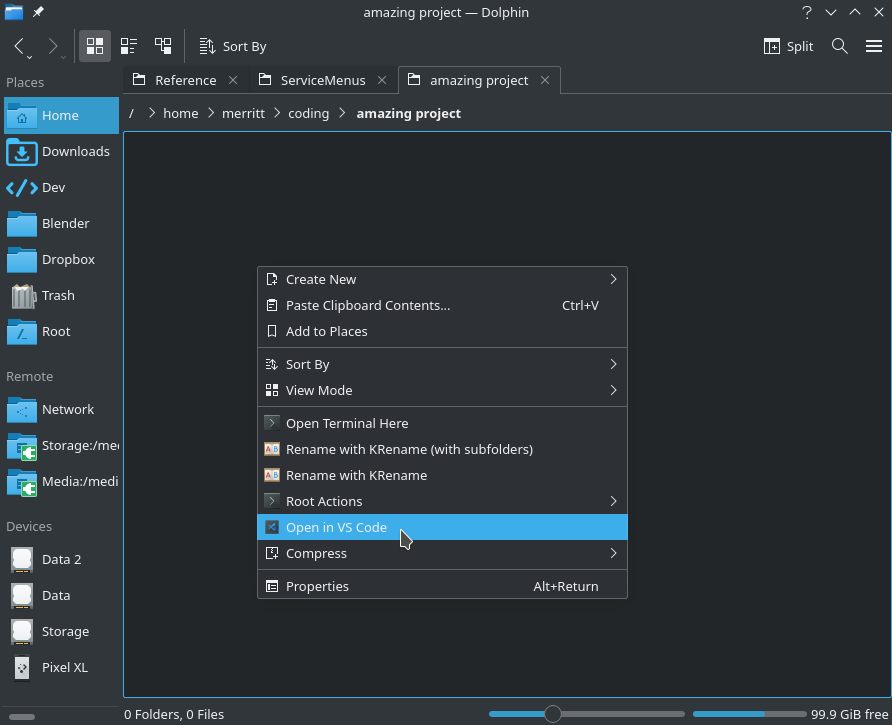The width and height of the screenshot is (892, 725).
Task: Open Dropbox folder in Places
Action: [61, 259]
